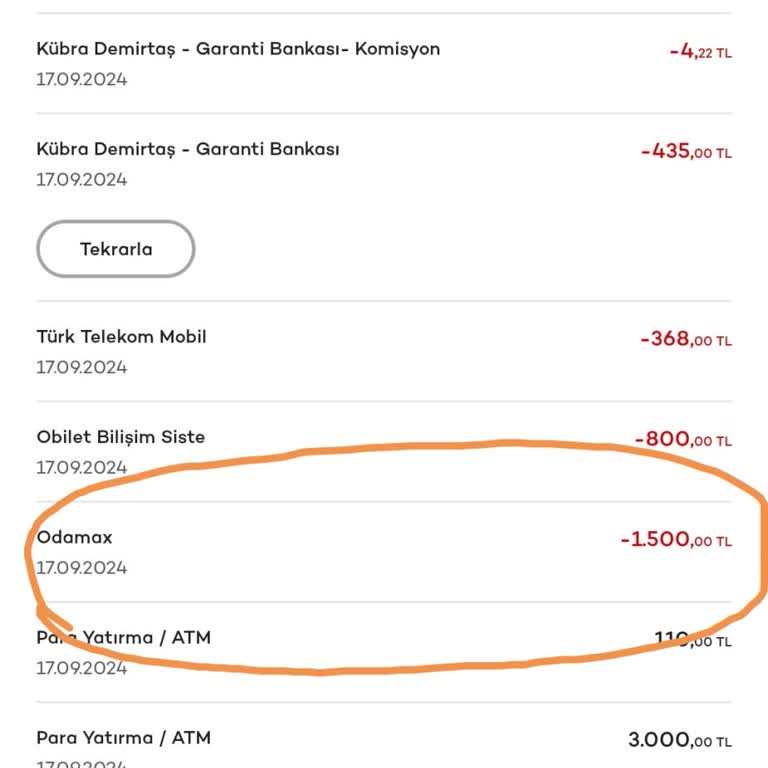Click the -4,22 TL commission amount
This screenshot has width=768, height=768.
click(x=700, y=51)
